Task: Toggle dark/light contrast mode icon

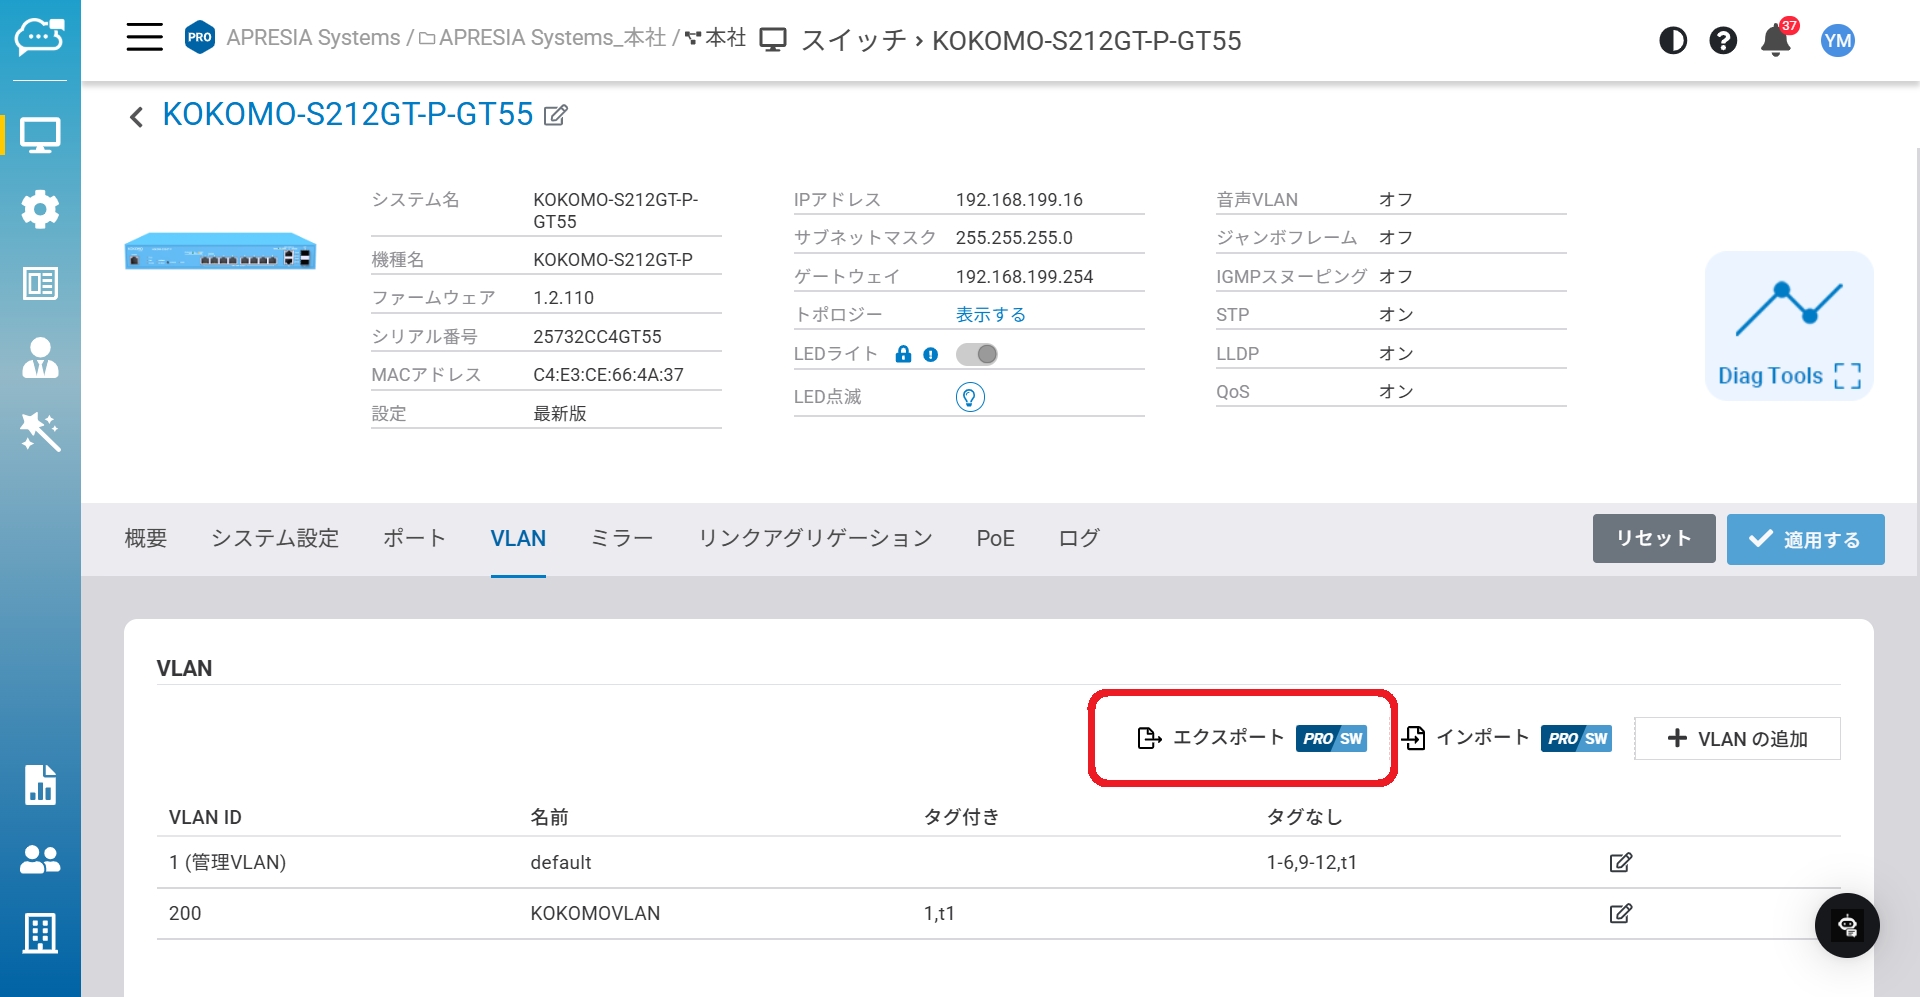Action: click(1672, 41)
